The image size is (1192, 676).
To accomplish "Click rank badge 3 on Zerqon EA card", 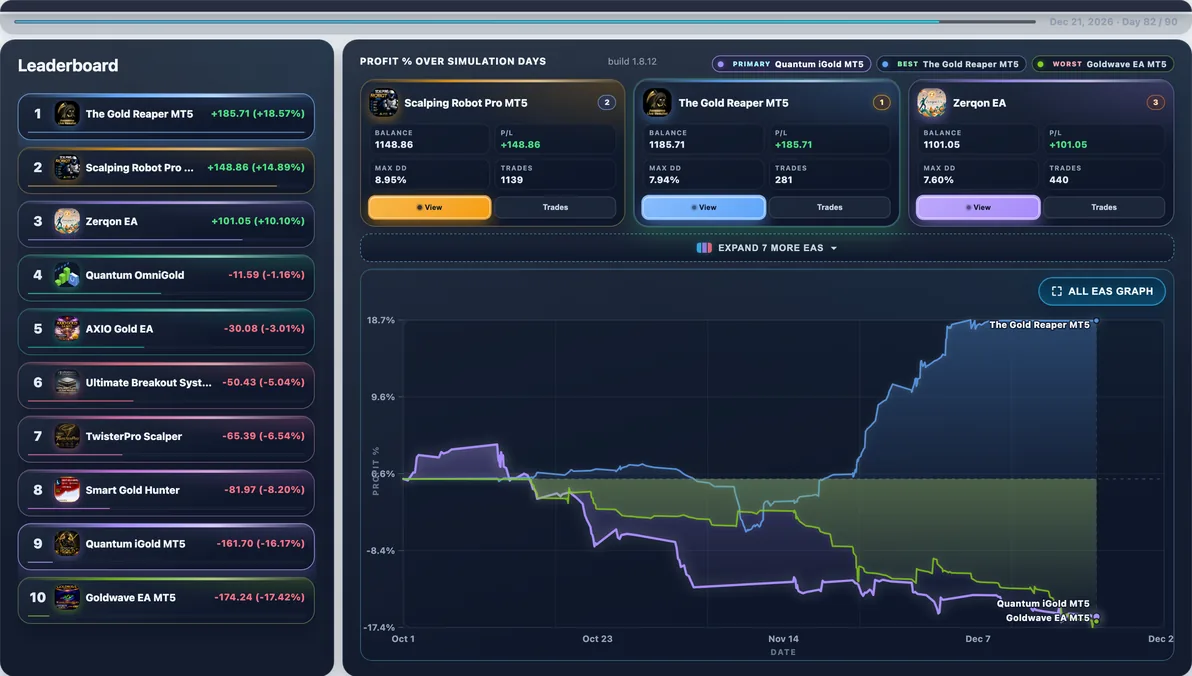I will 1156,102.
